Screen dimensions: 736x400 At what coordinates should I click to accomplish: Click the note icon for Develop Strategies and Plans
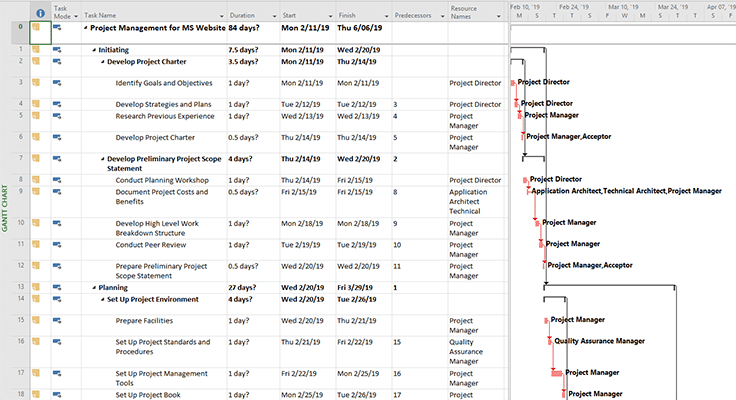(x=36, y=104)
